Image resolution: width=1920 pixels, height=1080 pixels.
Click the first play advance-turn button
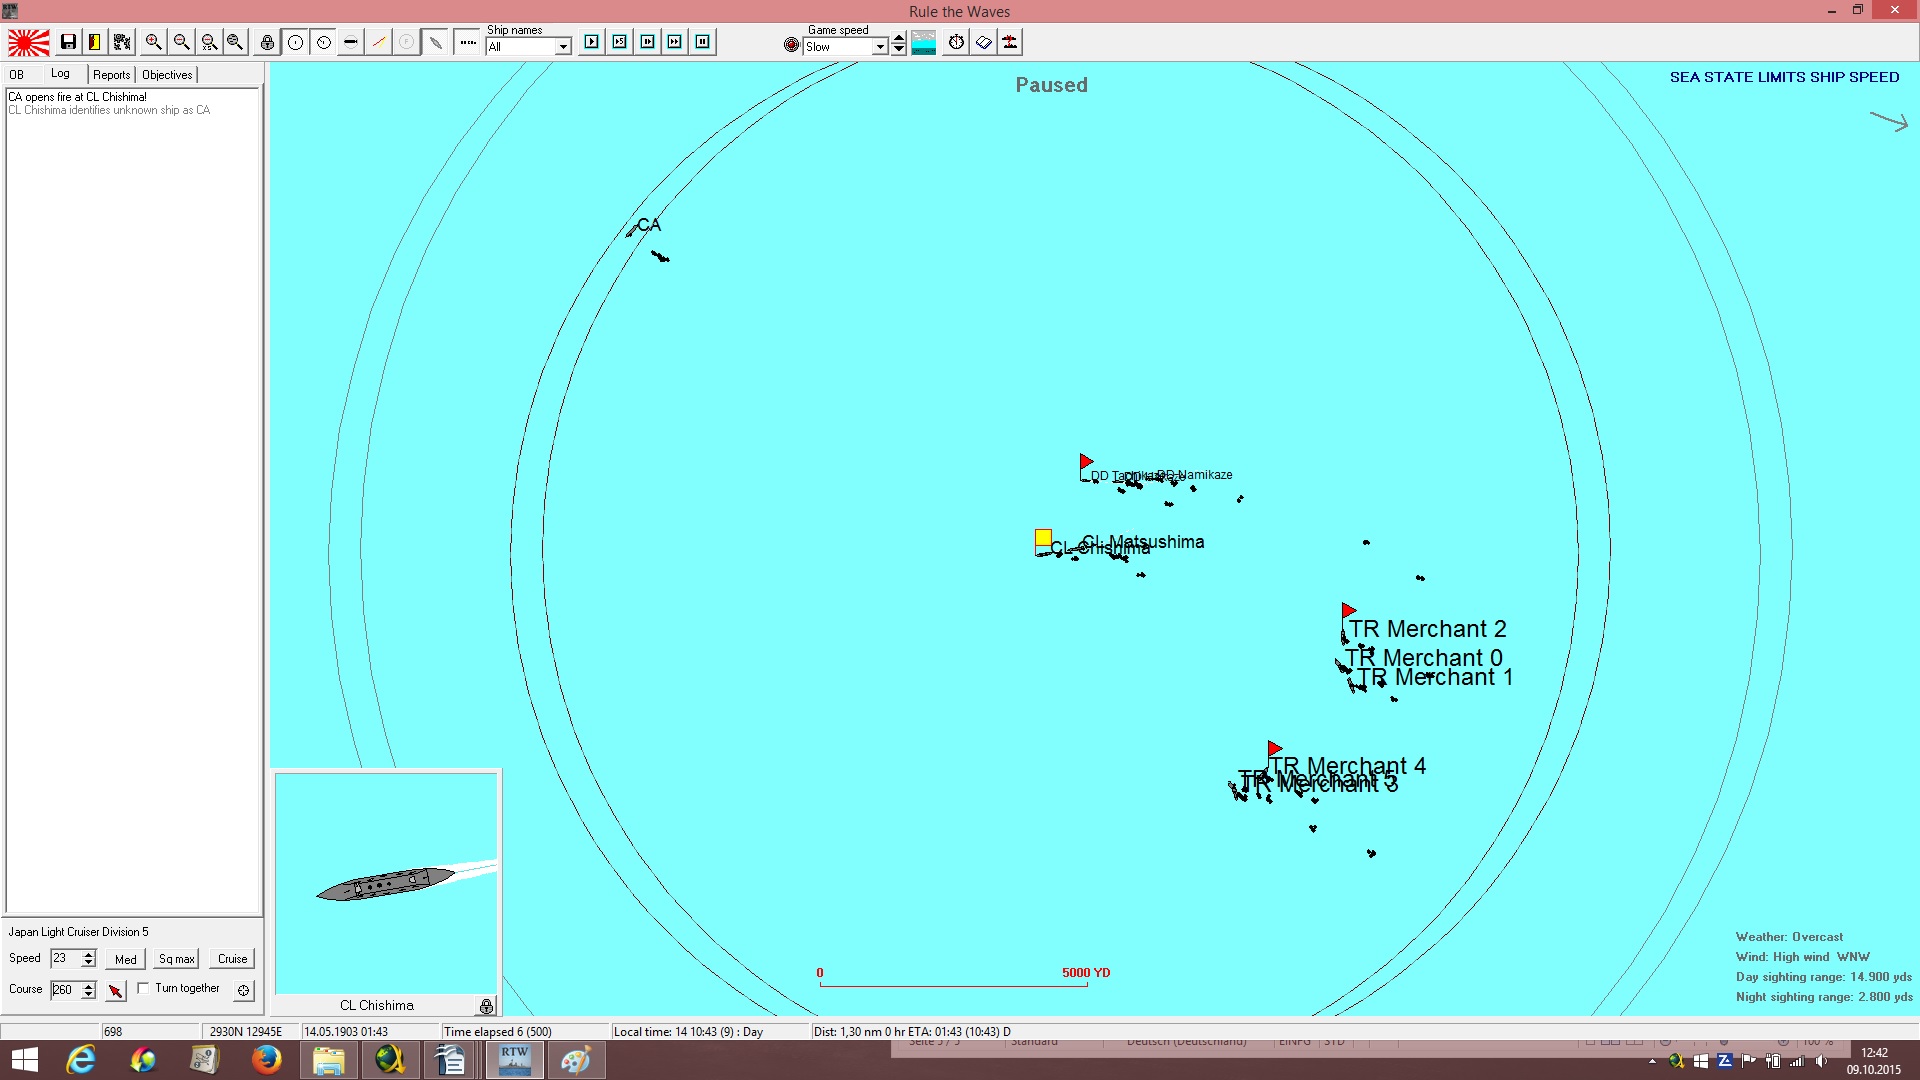(592, 42)
